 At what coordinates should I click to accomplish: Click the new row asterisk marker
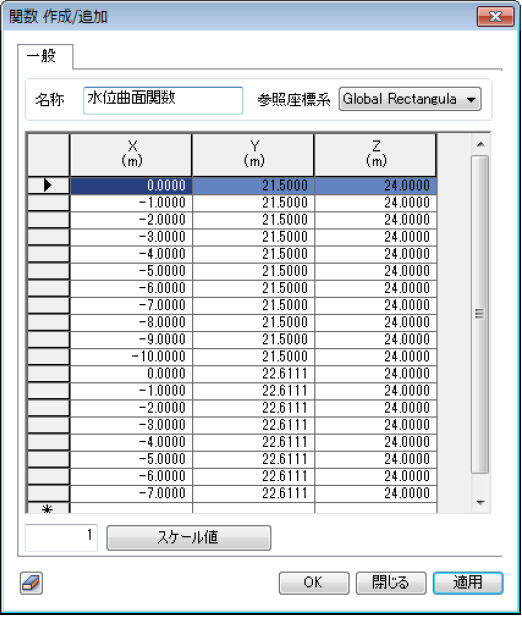[x=48, y=509]
